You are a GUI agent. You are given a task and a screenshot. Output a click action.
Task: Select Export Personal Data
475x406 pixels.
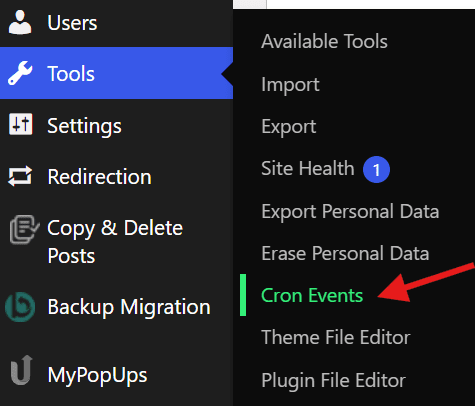350,212
